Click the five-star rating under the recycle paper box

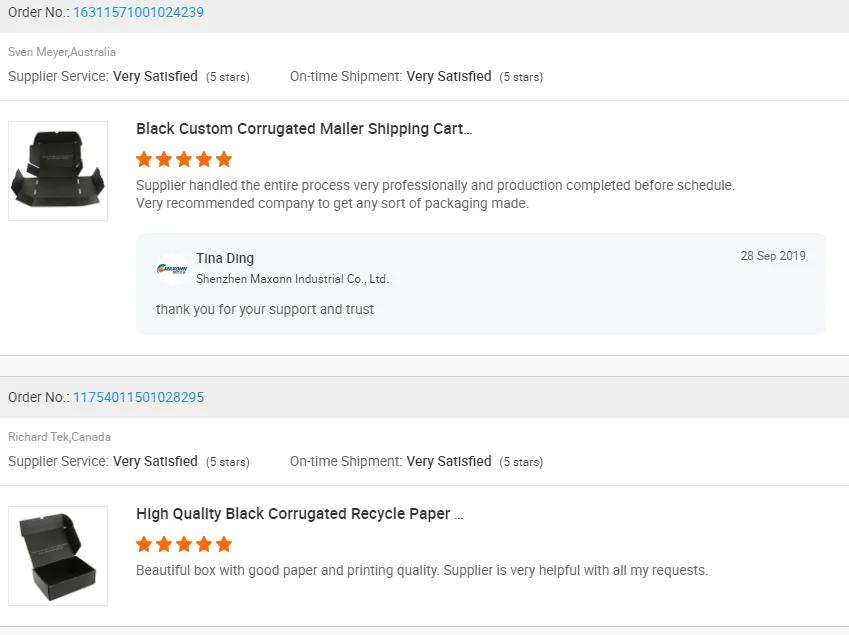tap(184, 544)
